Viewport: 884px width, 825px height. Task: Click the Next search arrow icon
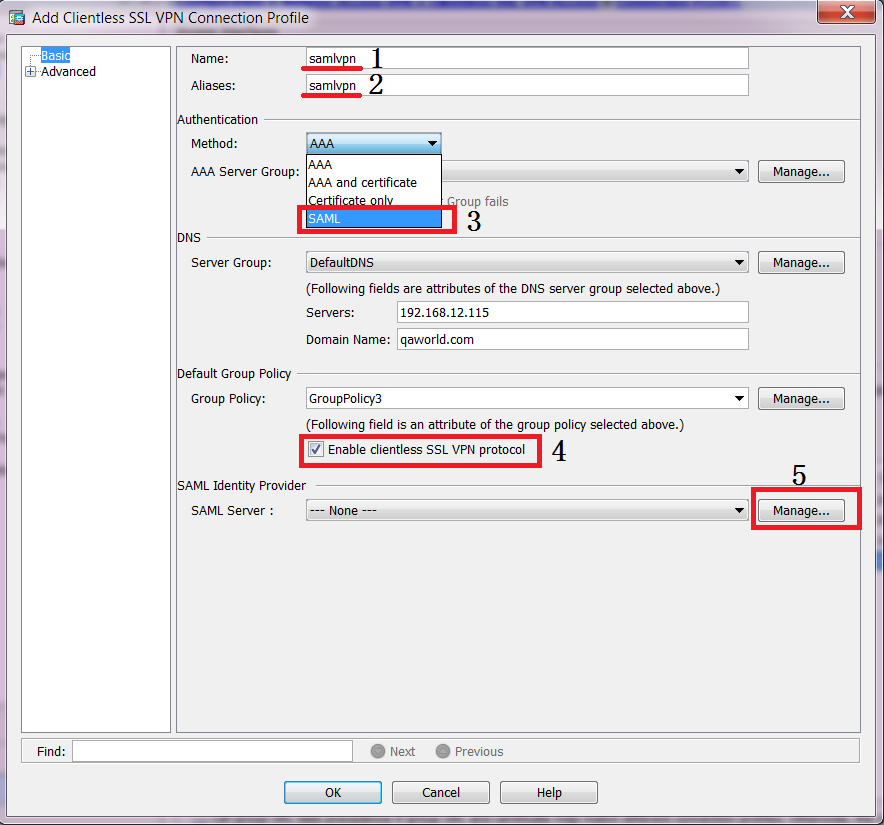378,751
